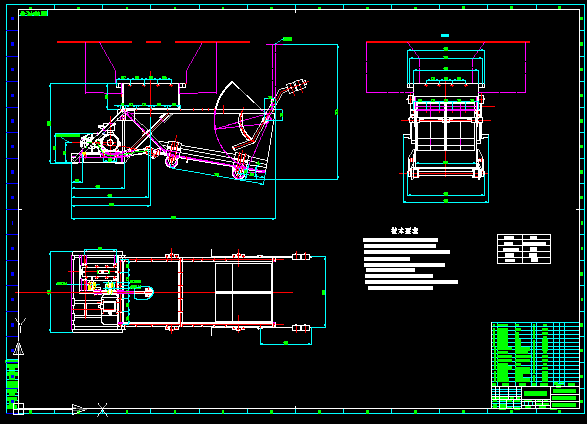Select the UCS X-axis arrowhead

coord(79,409)
